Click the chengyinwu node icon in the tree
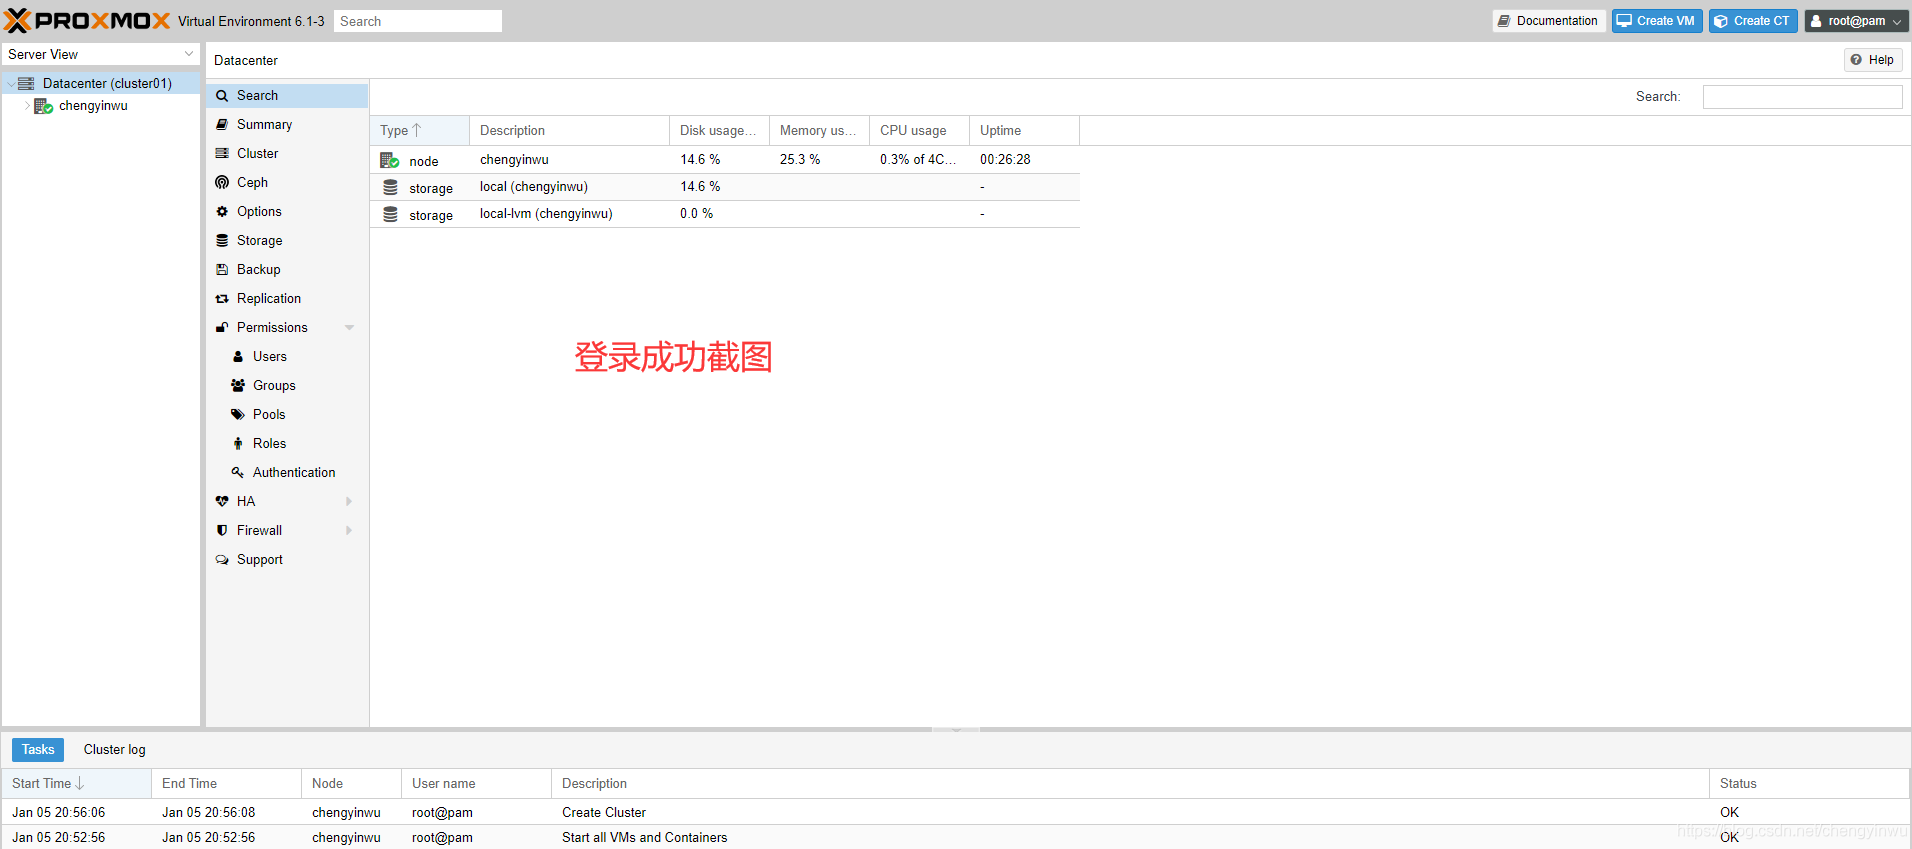Screen dimensions: 1912x849 tap(44, 106)
